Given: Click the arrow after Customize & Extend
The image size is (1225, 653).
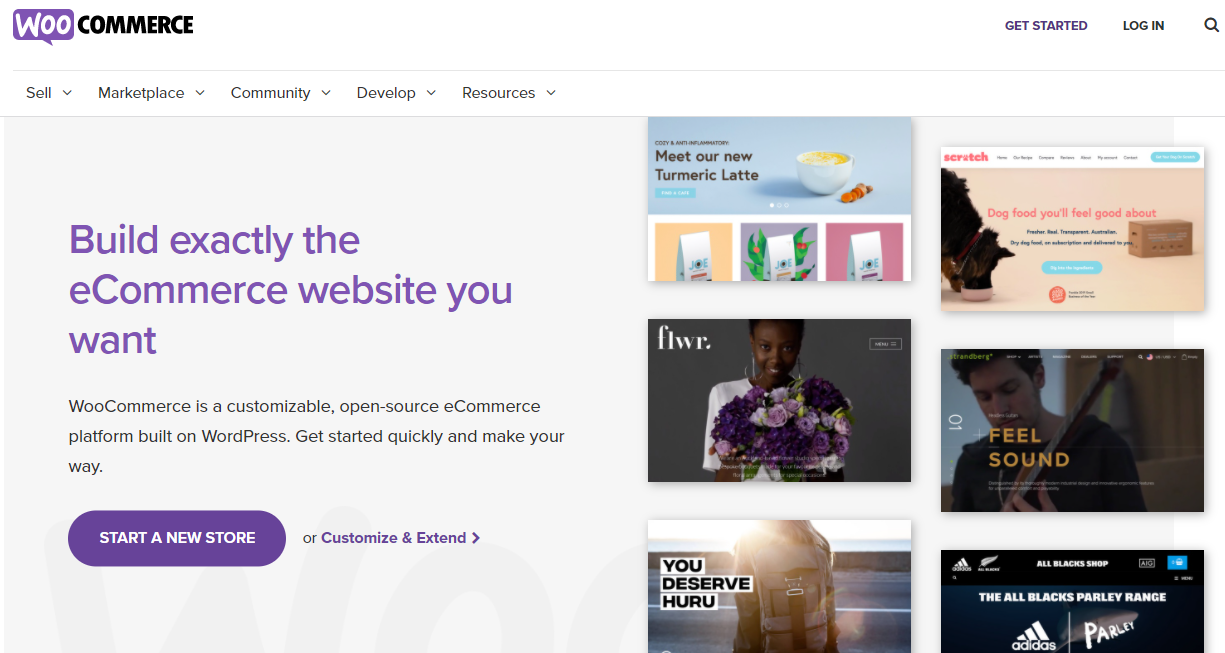Looking at the screenshot, I should point(476,538).
